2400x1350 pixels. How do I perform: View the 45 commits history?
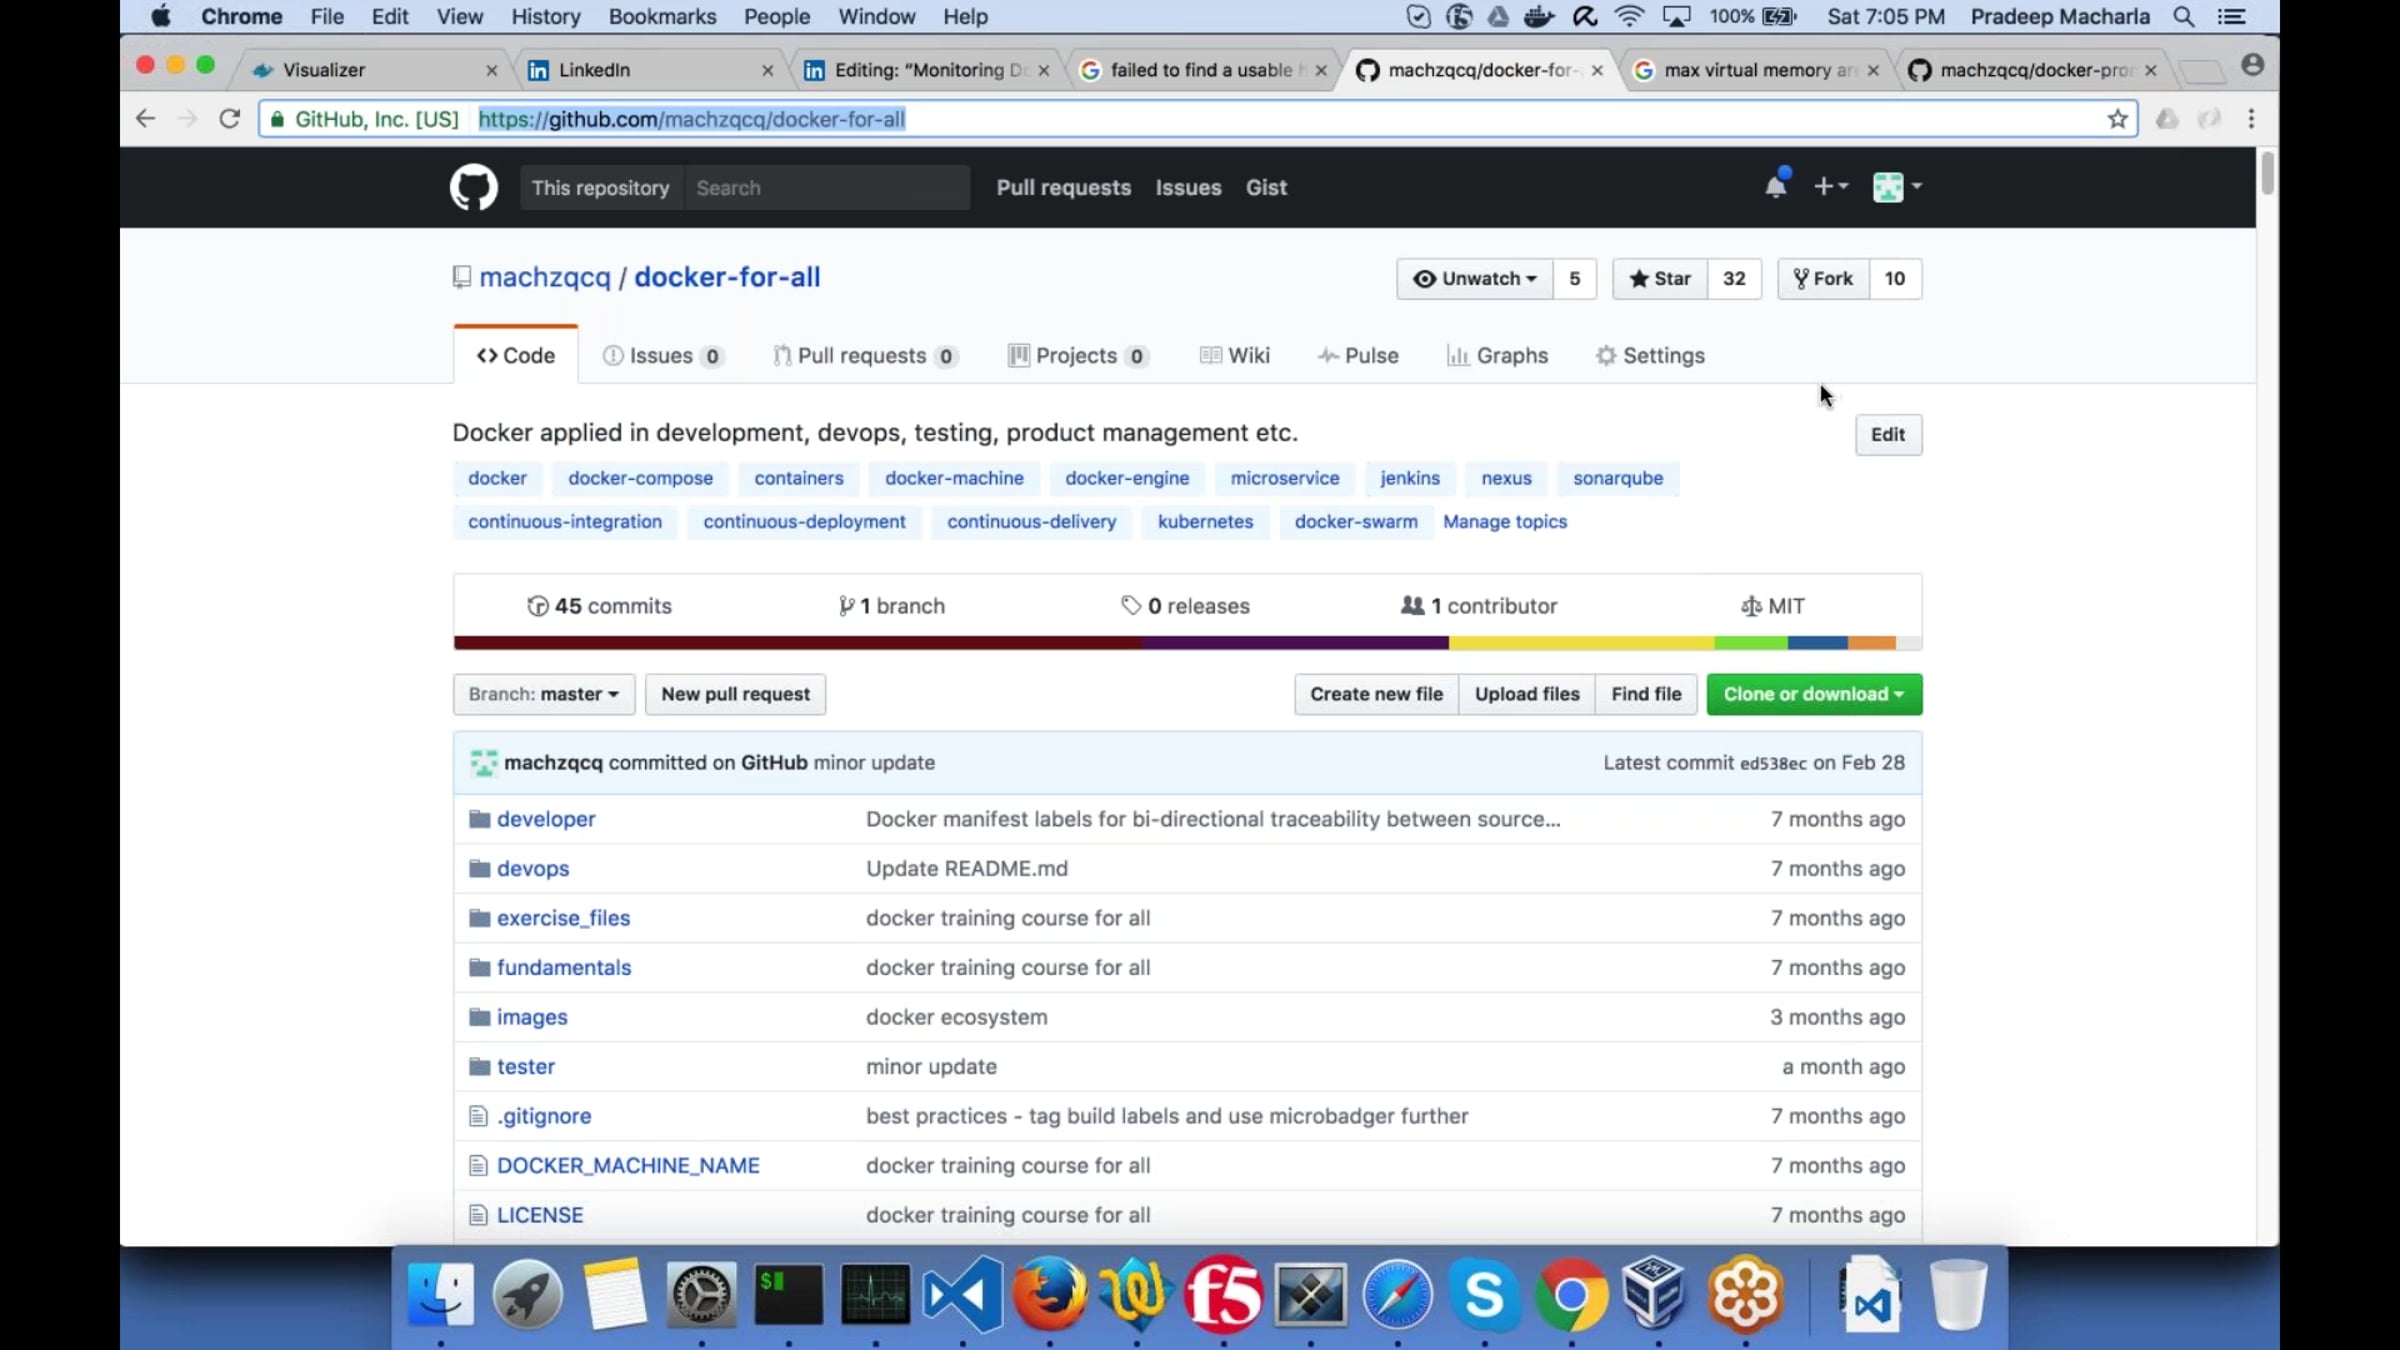[x=600, y=606]
